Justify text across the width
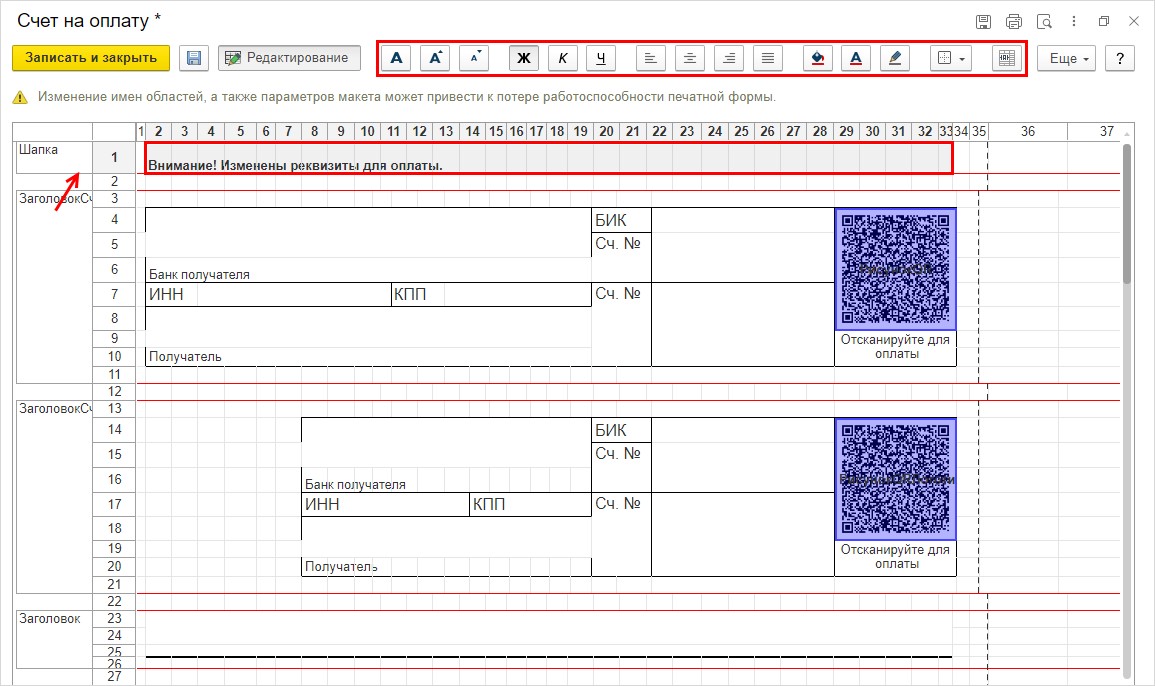This screenshot has height=686, width=1155. click(x=768, y=58)
